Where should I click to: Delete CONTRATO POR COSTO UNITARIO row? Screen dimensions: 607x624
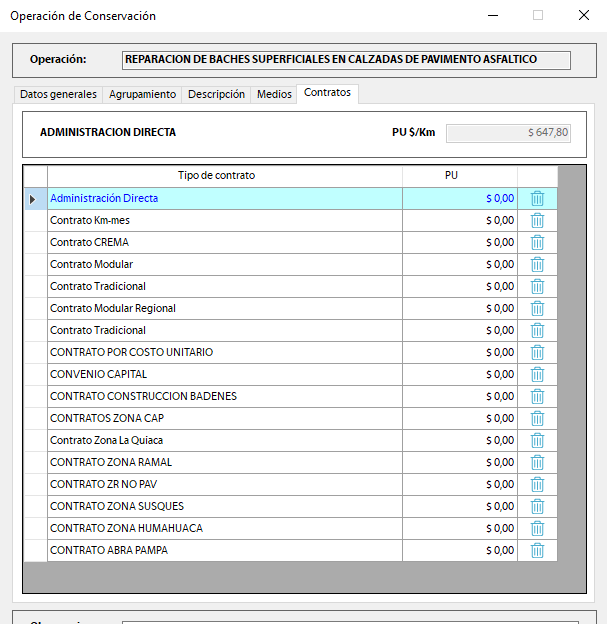point(537,352)
